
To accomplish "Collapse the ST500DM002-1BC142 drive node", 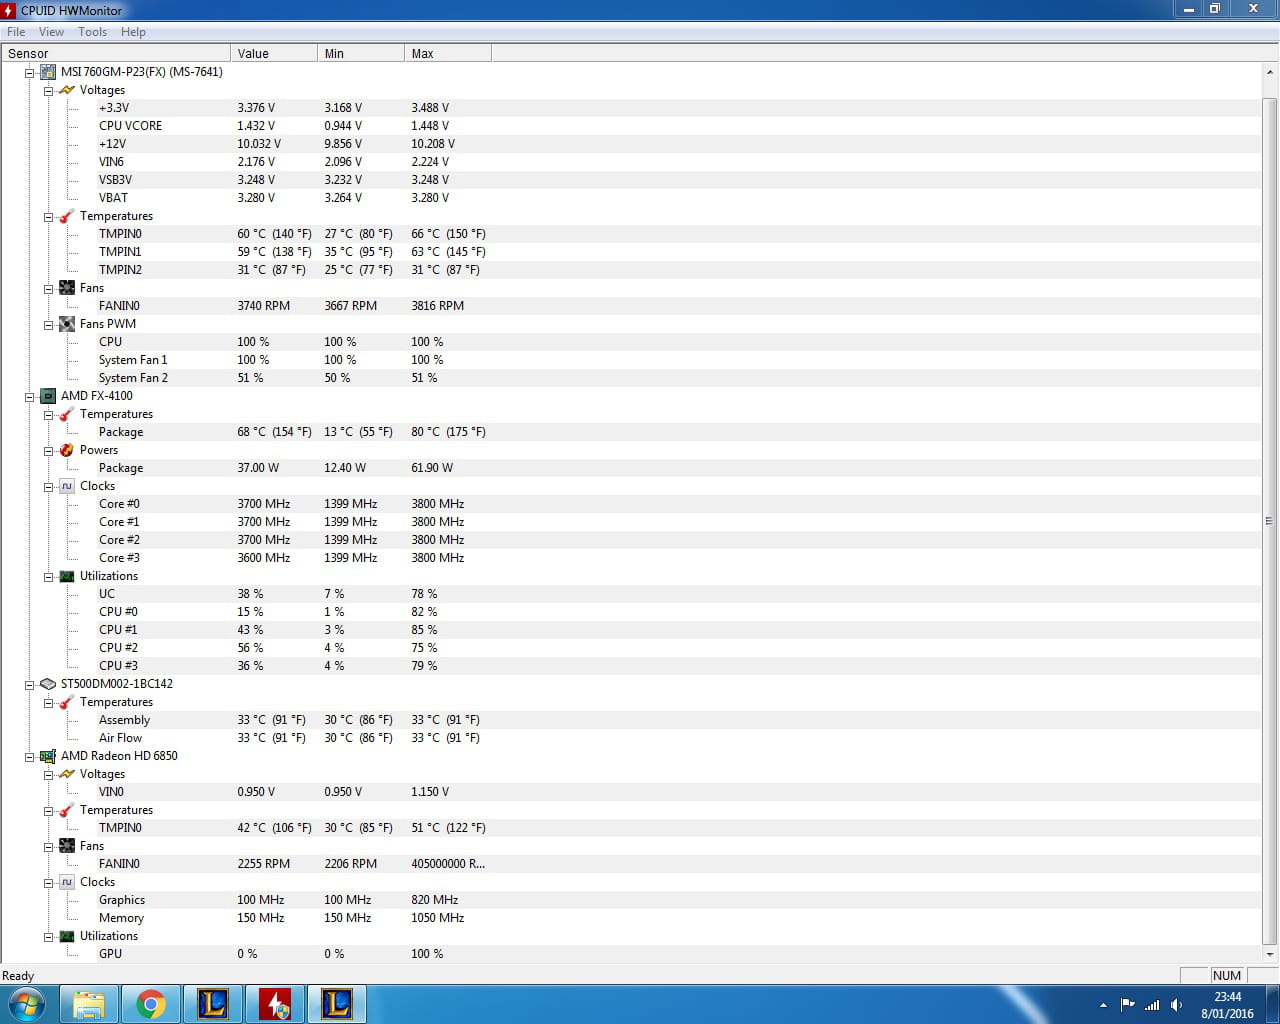I will 29,684.
